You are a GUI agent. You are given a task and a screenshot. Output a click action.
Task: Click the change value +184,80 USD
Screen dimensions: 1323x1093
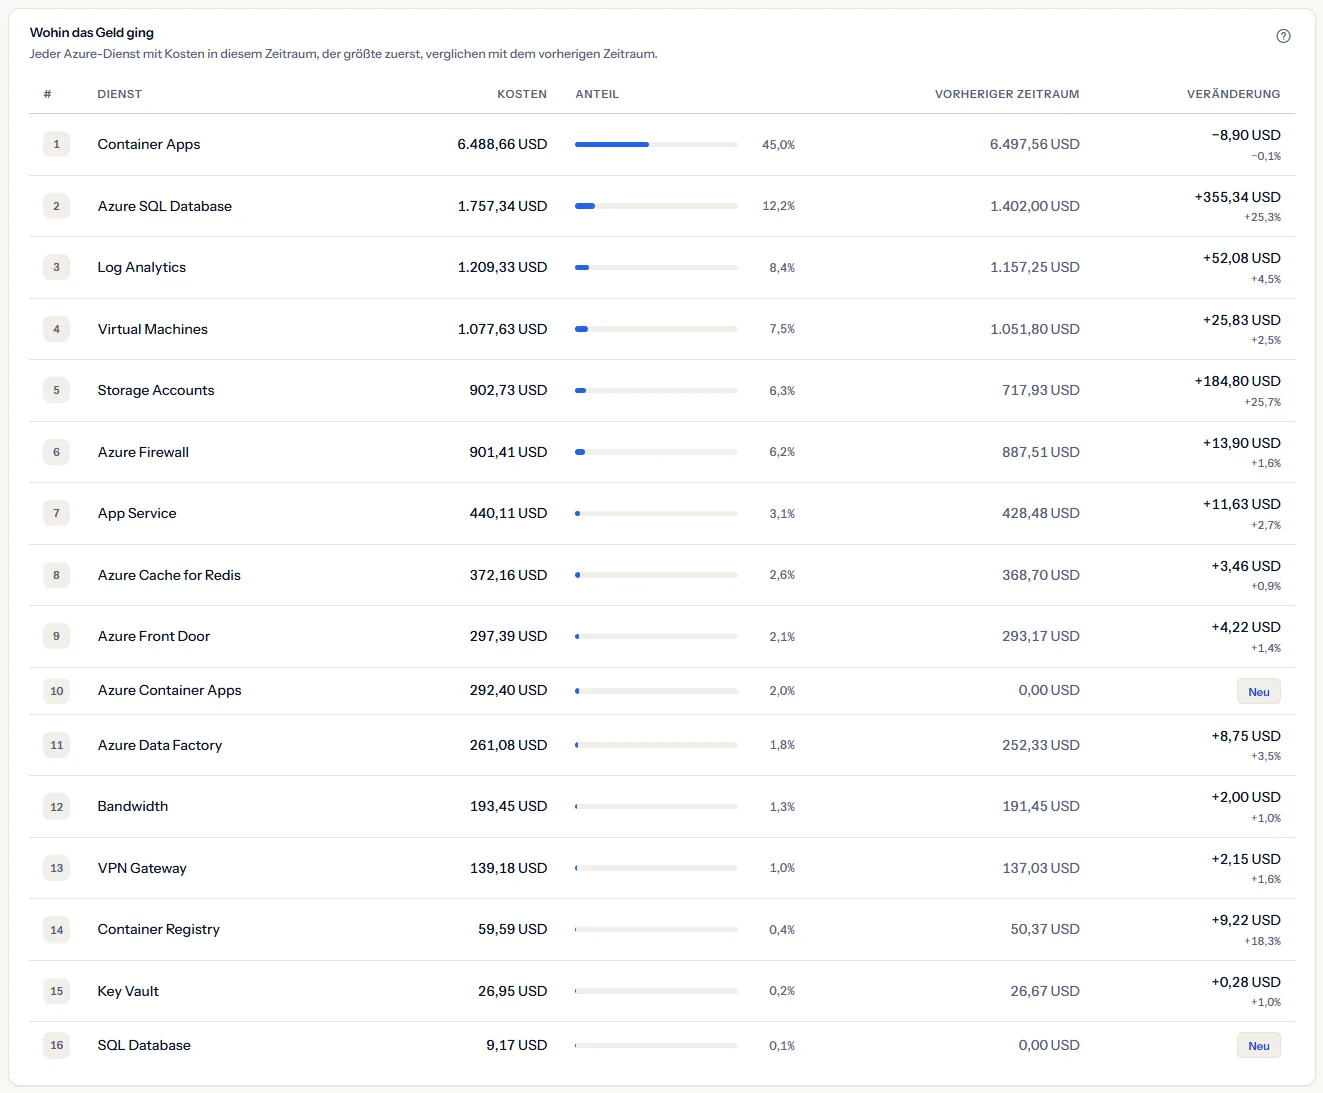(x=1237, y=381)
